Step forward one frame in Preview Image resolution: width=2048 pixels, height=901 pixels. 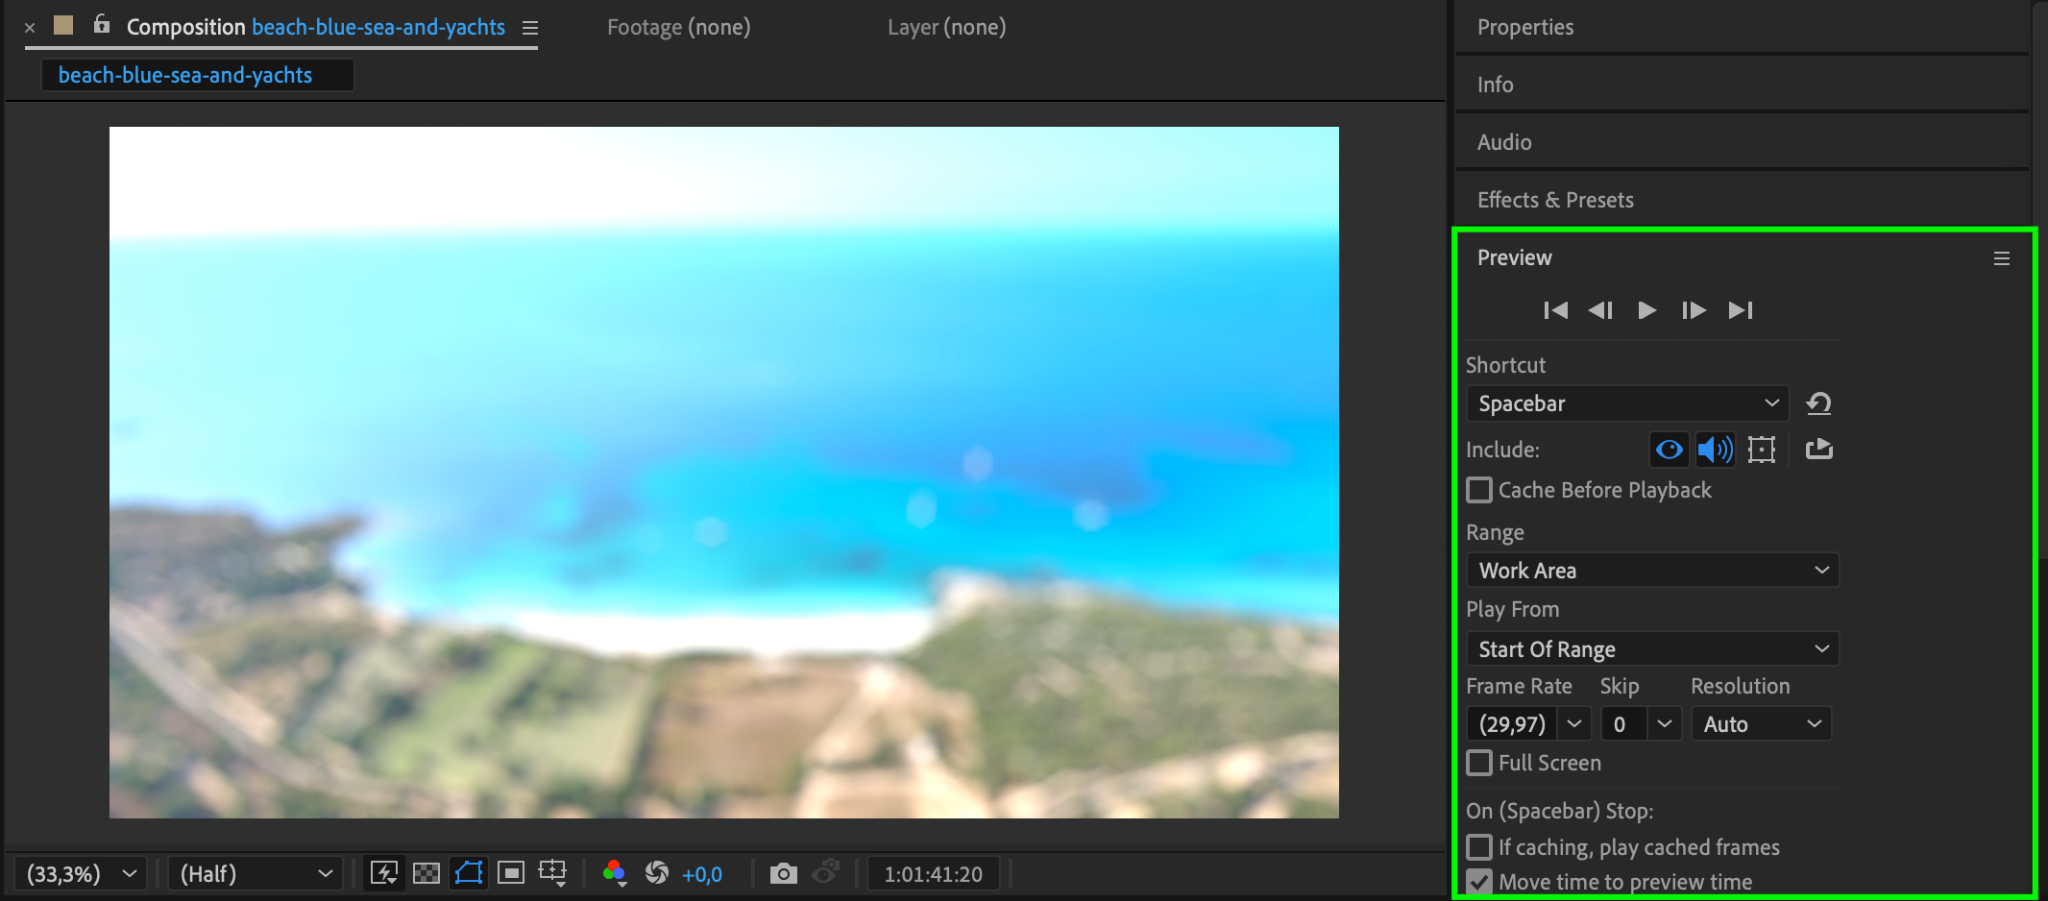click(x=1693, y=310)
